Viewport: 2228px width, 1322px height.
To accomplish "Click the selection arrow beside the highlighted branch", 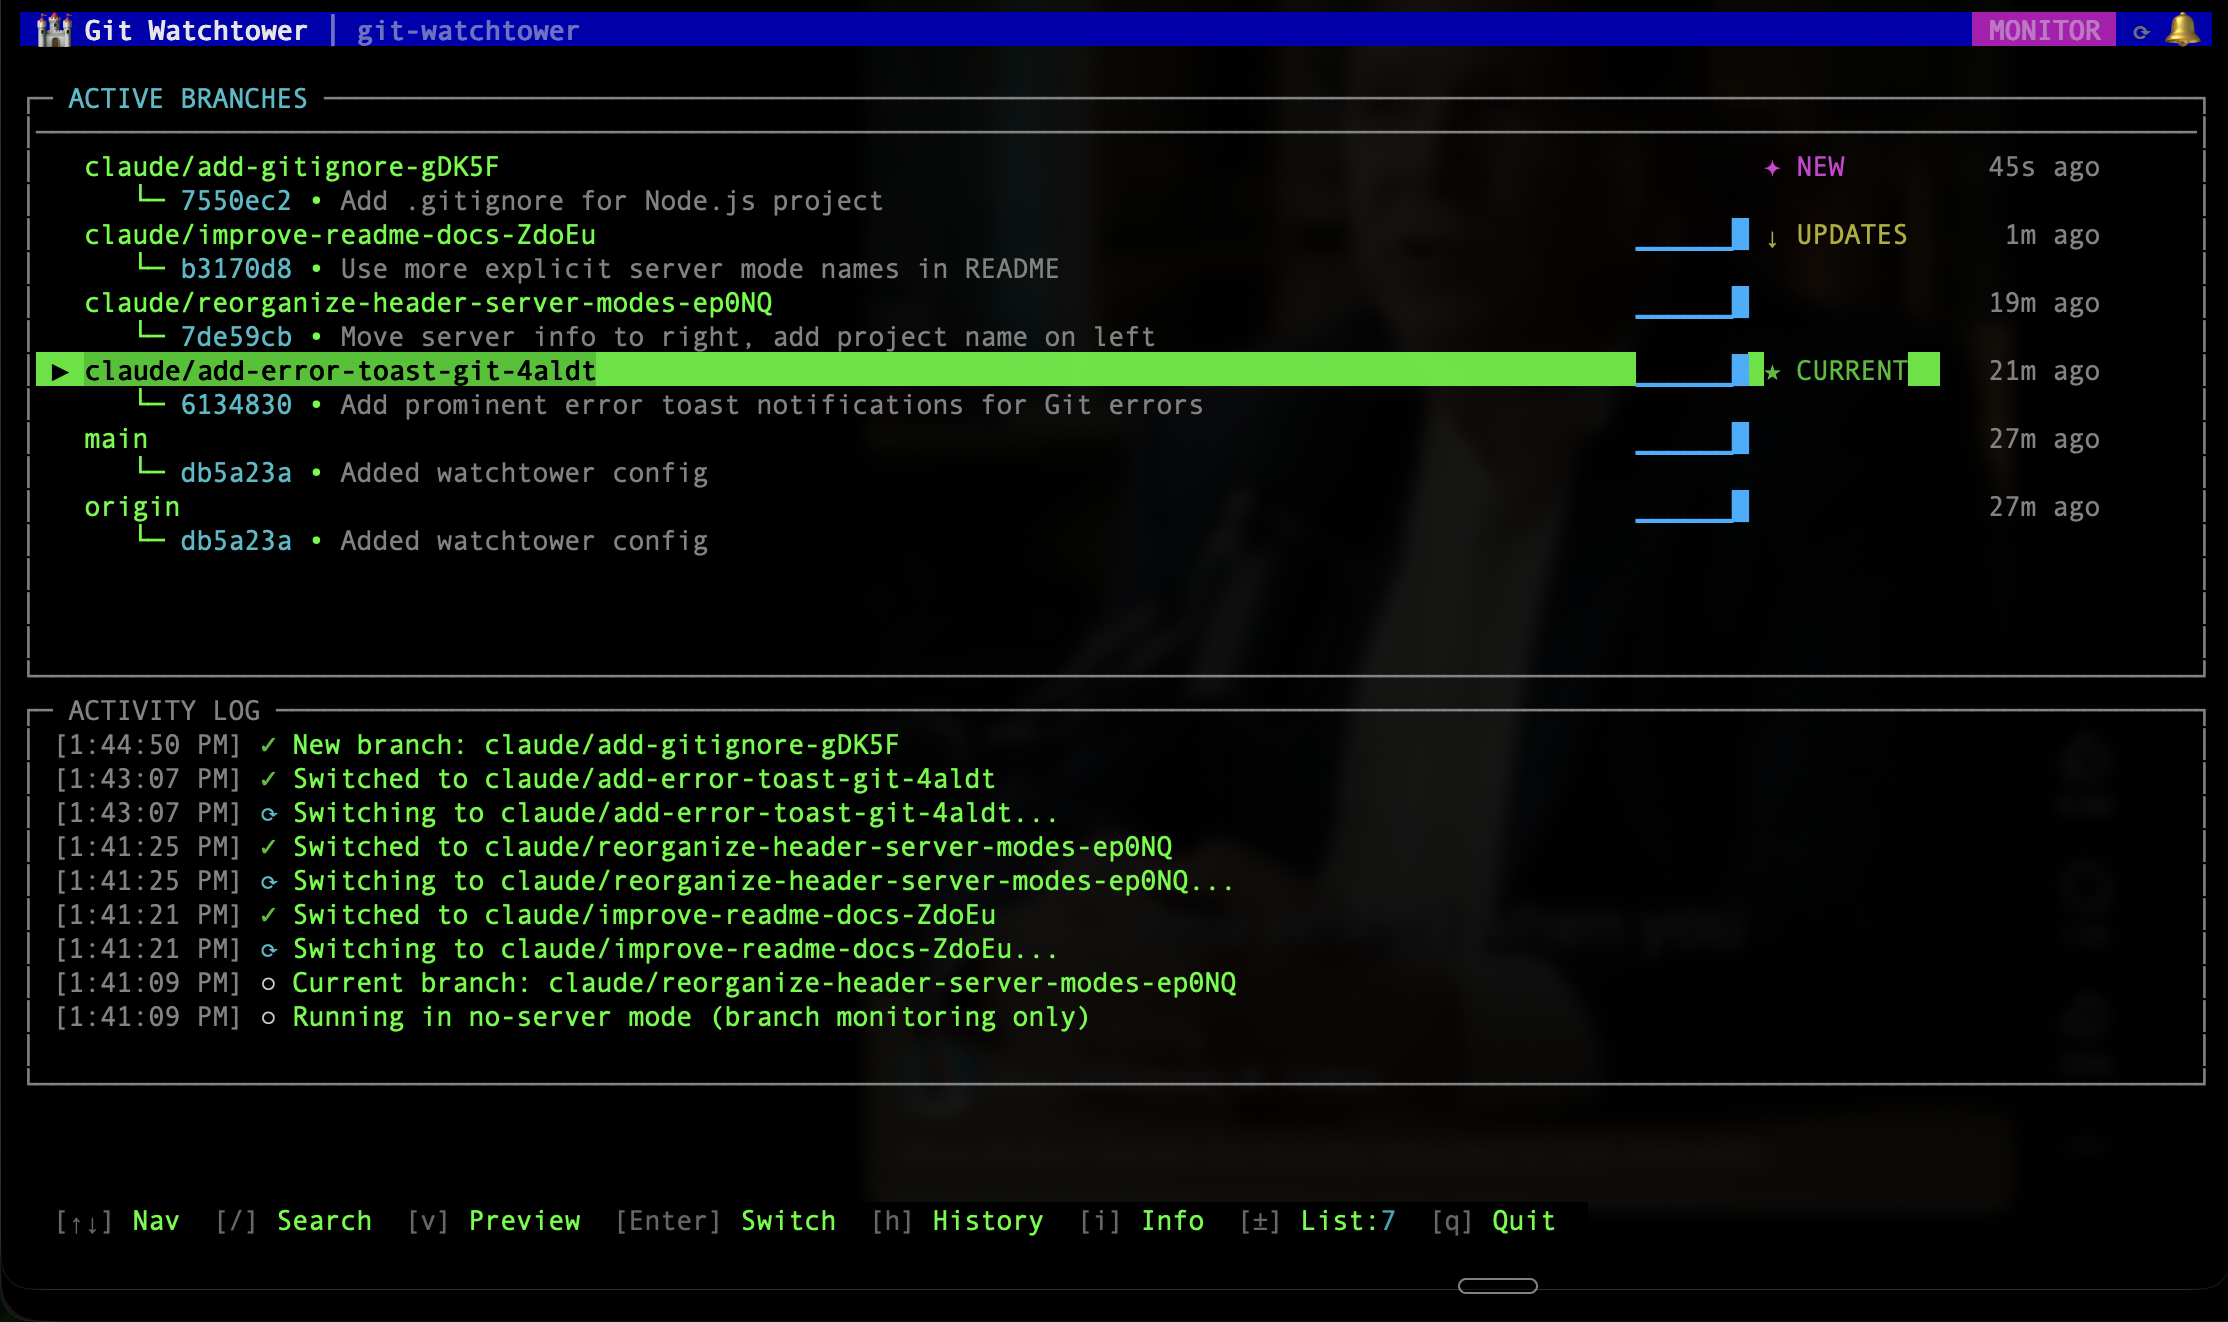I will pos(61,371).
